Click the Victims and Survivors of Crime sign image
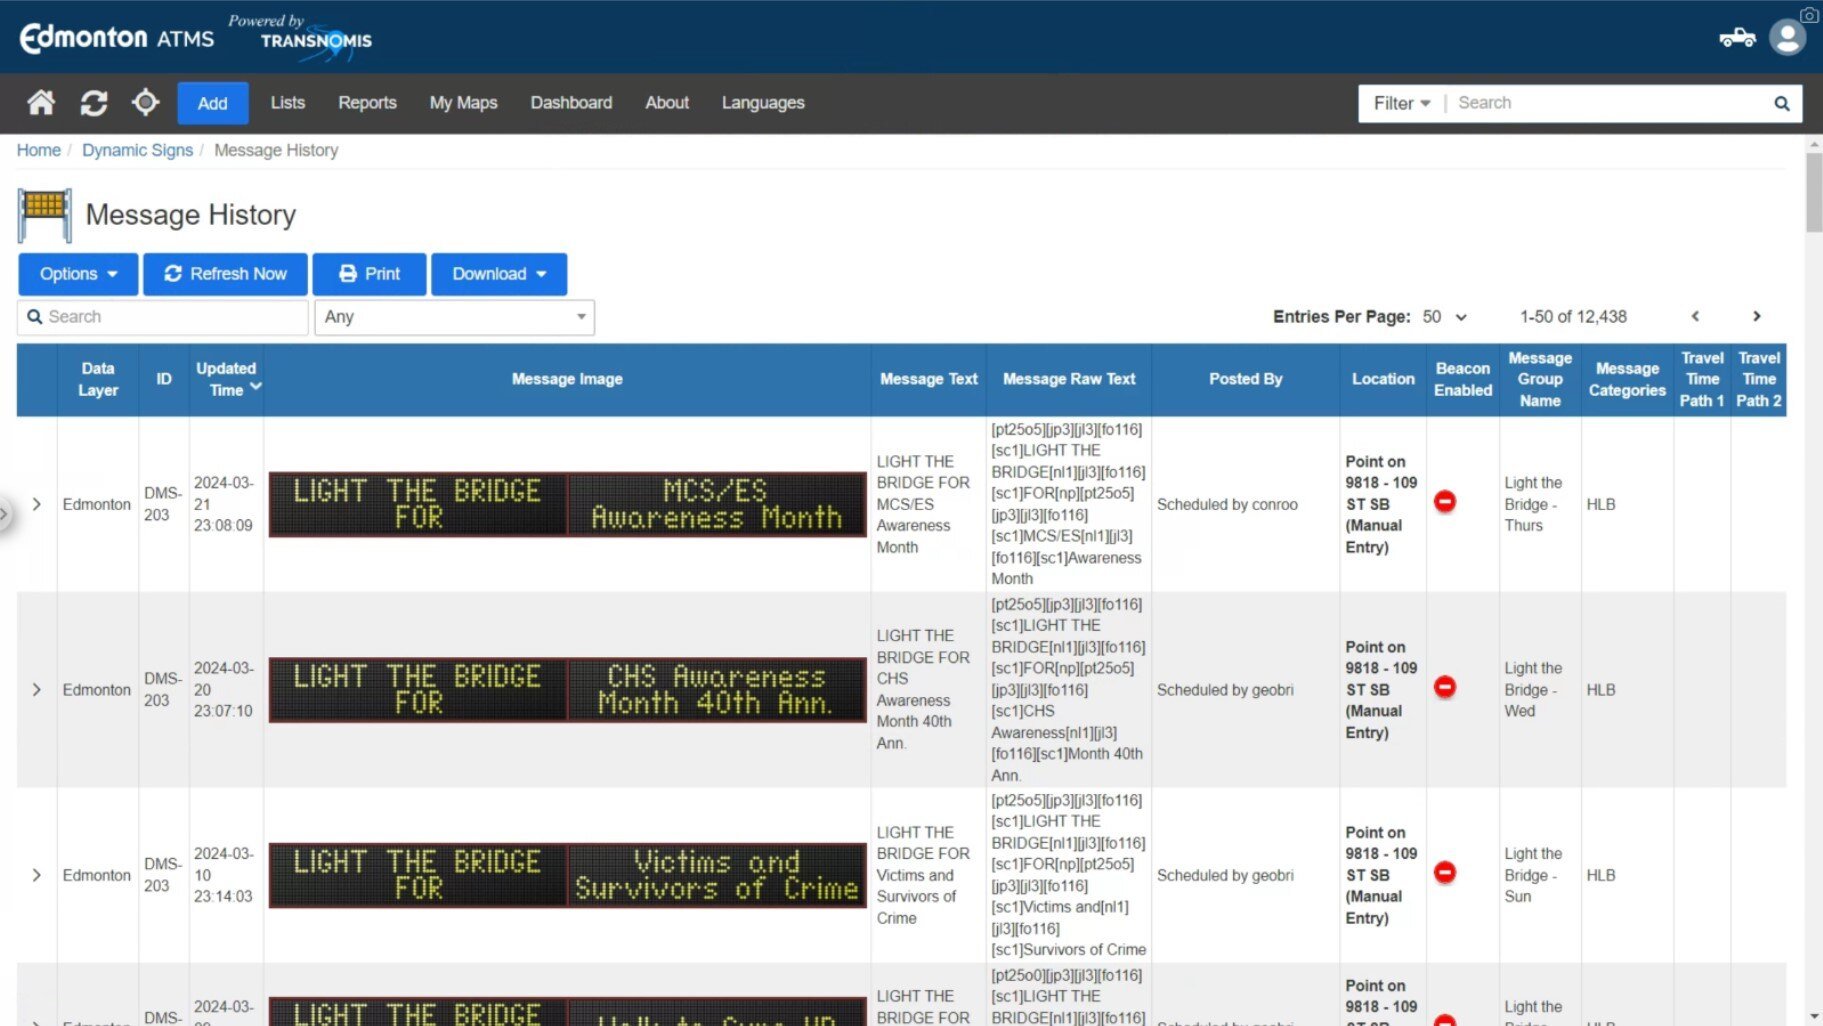The height and width of the screenshot is (1026, 1823). [x=567, y=875]
